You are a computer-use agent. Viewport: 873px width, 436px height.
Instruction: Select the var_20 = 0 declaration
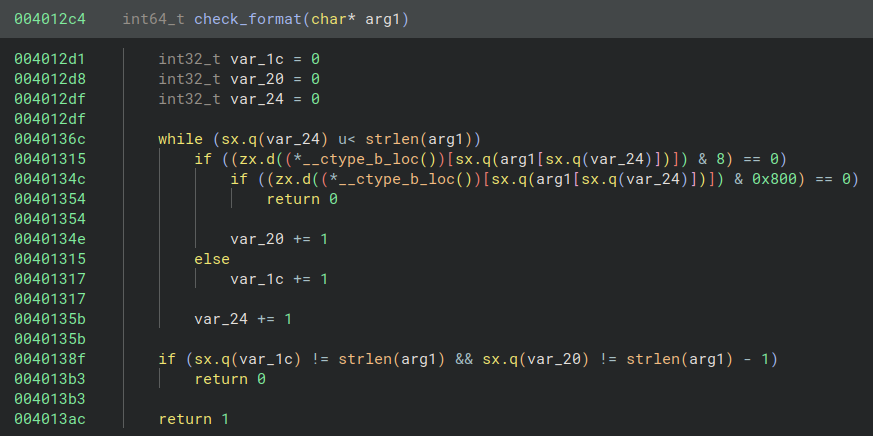pyautogui.click(x=274, y=79)
